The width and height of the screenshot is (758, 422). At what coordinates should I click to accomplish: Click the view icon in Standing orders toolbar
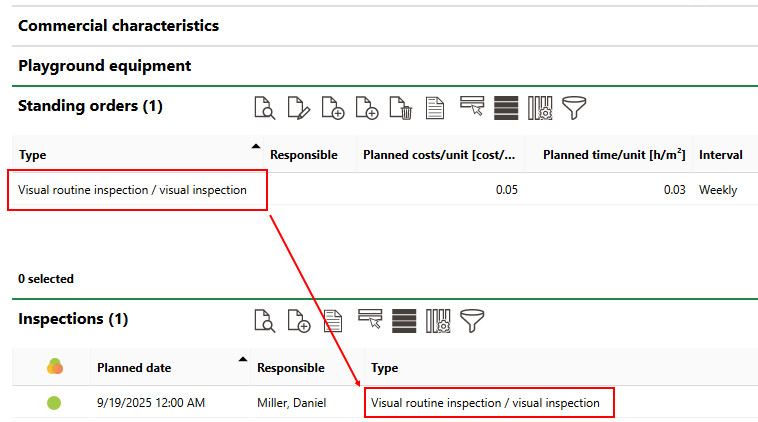(x=264, y=107)
